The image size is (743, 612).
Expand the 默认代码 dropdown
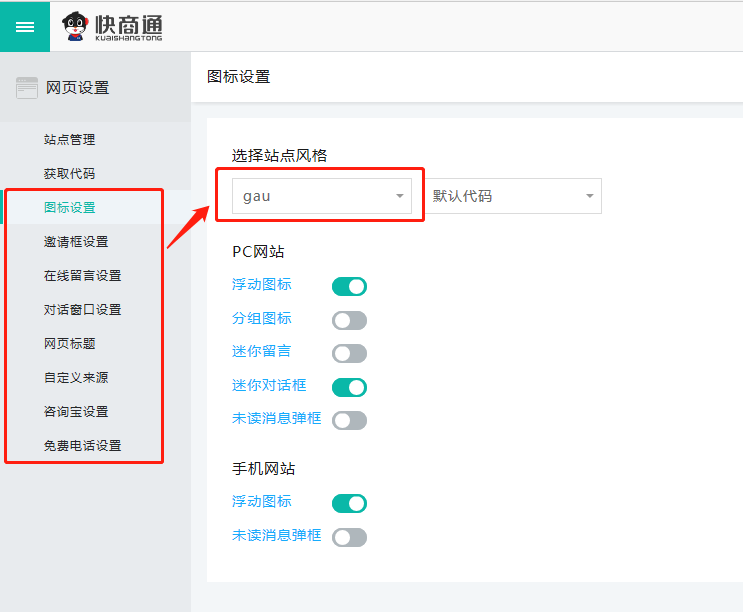tap(514, 196)
